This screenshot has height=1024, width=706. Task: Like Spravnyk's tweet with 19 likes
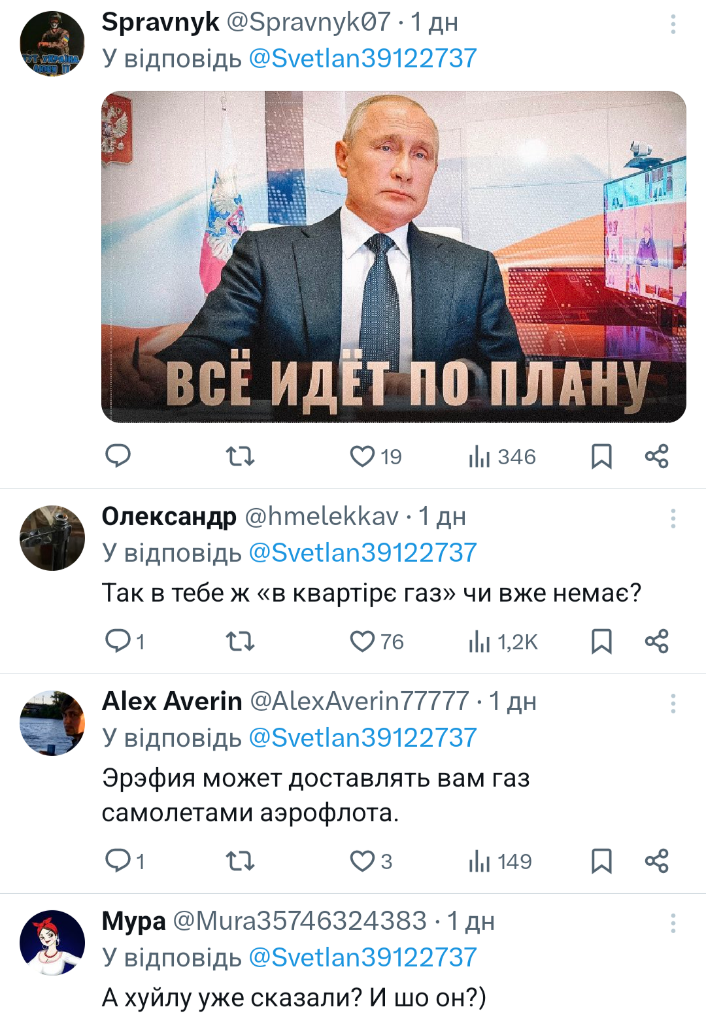pyautogui.click(x=376, y=456)
